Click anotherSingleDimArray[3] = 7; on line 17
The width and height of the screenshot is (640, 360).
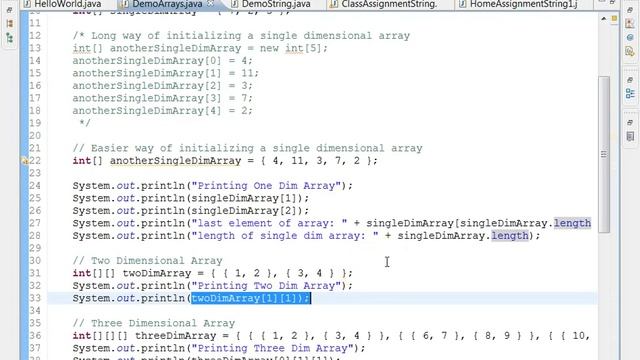[x=163, y=98]
